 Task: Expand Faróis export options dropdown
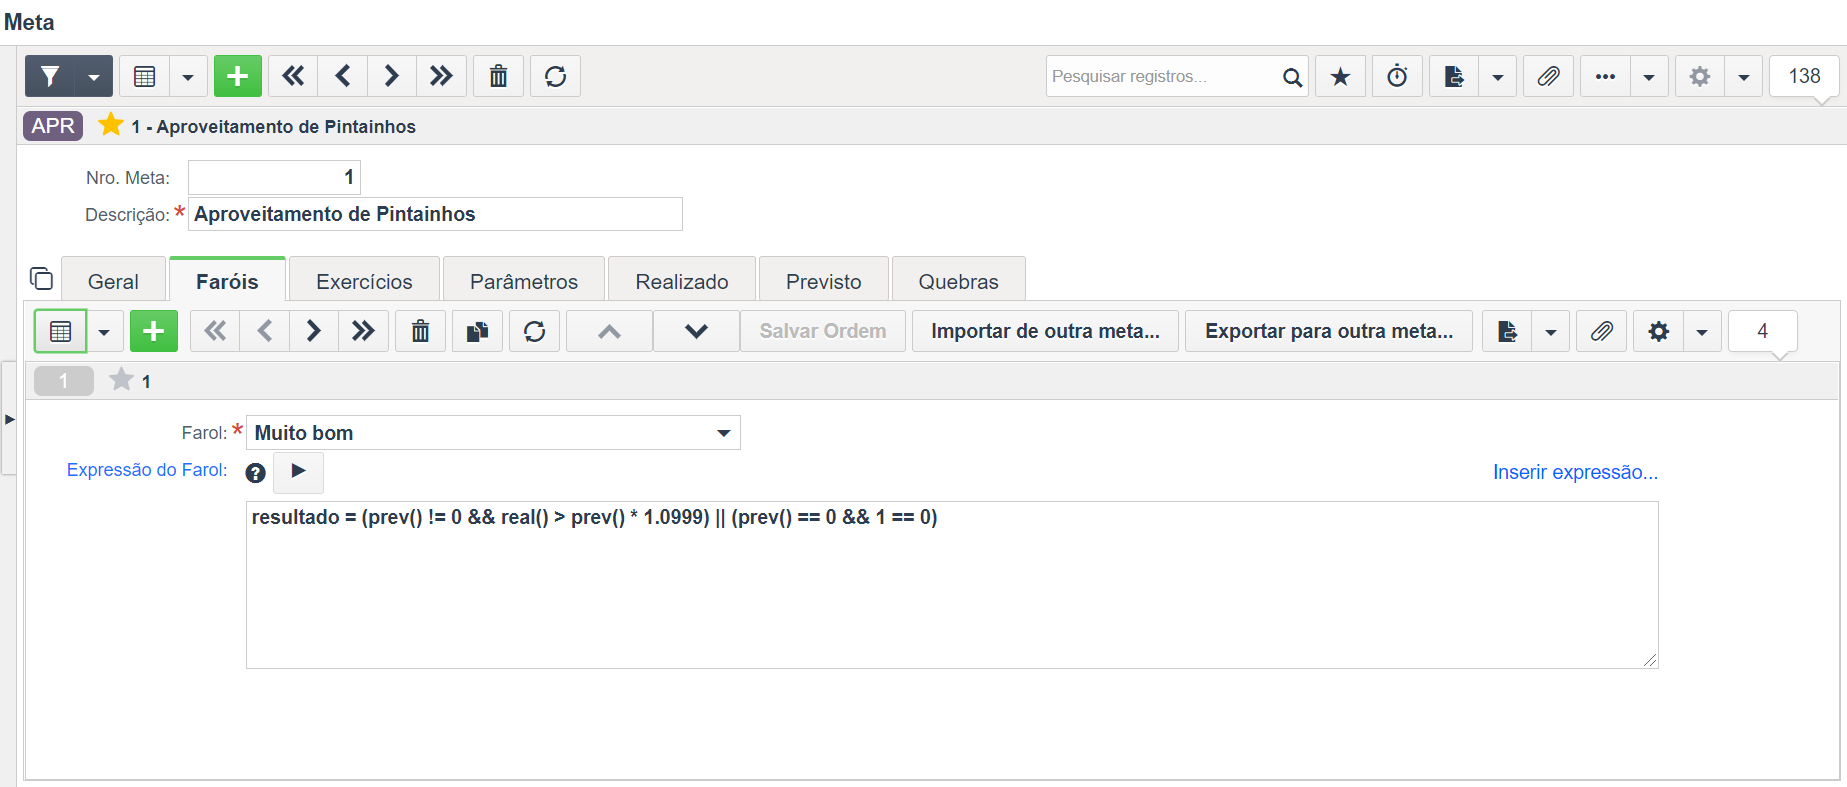1551,331
